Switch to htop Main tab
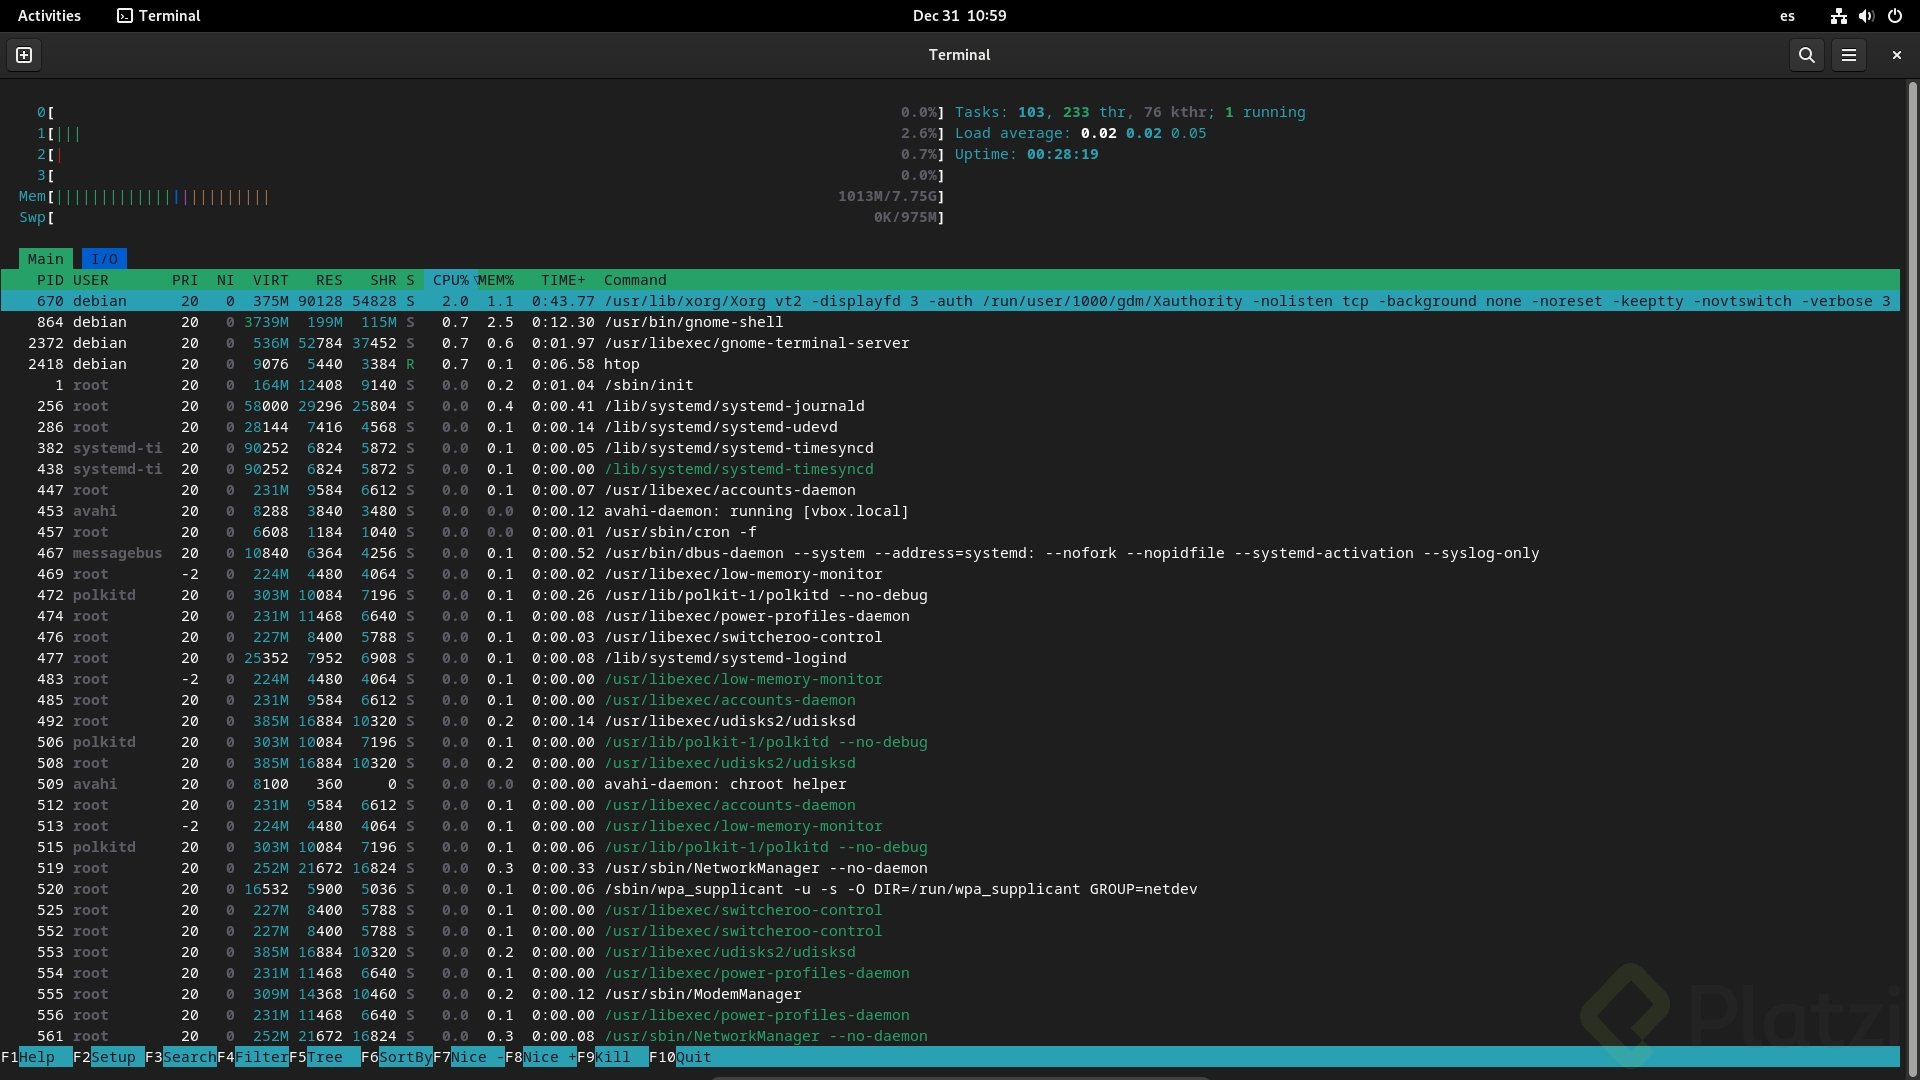The width and height of the screenshot is (1920, 1080). click(45, 259)
